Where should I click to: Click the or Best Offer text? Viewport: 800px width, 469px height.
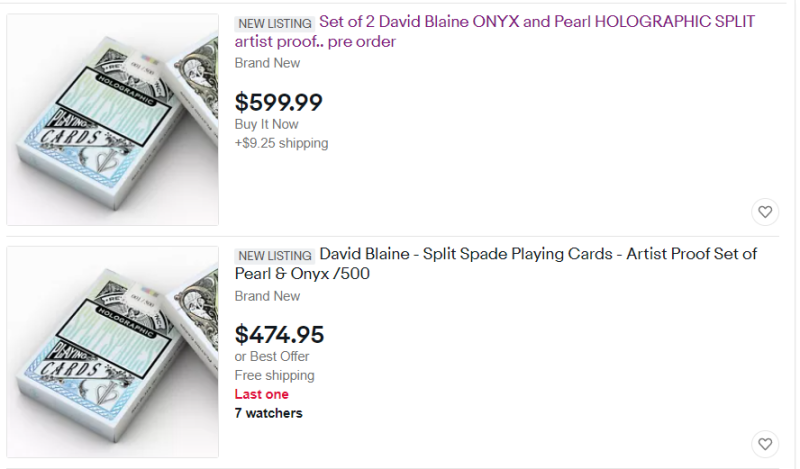(x=272, y=357)
